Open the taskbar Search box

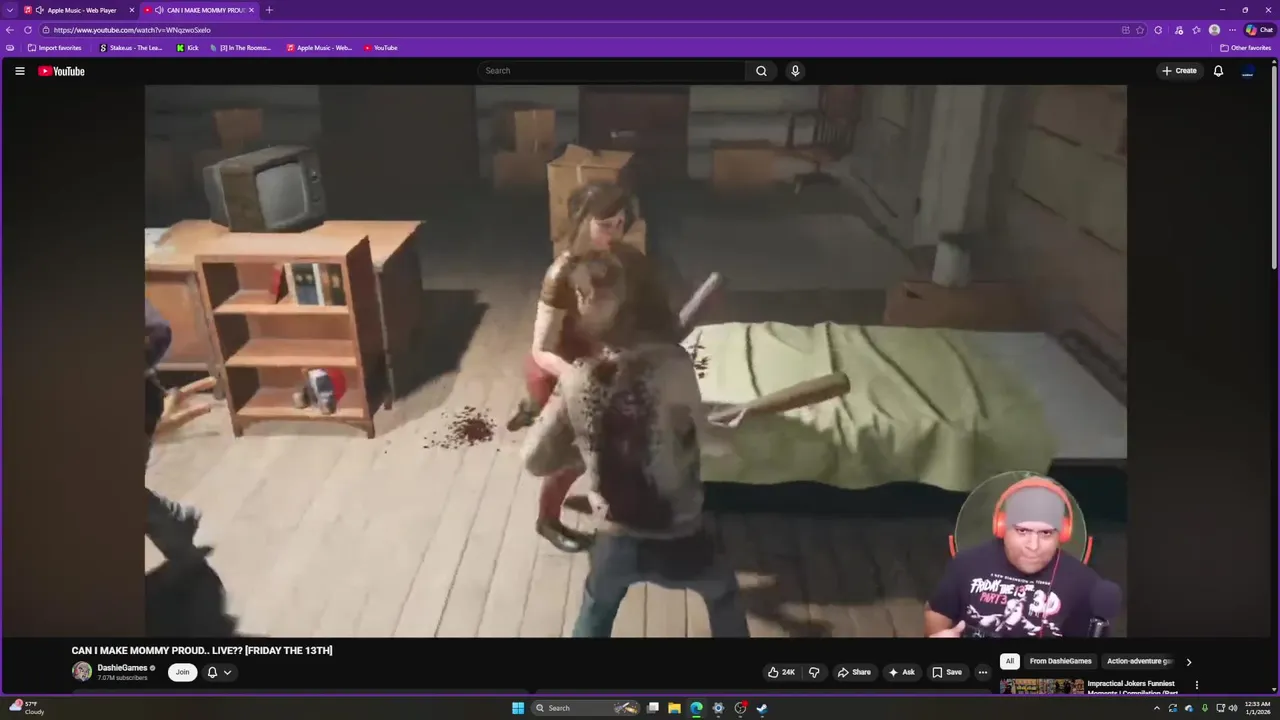pos(586,708)
